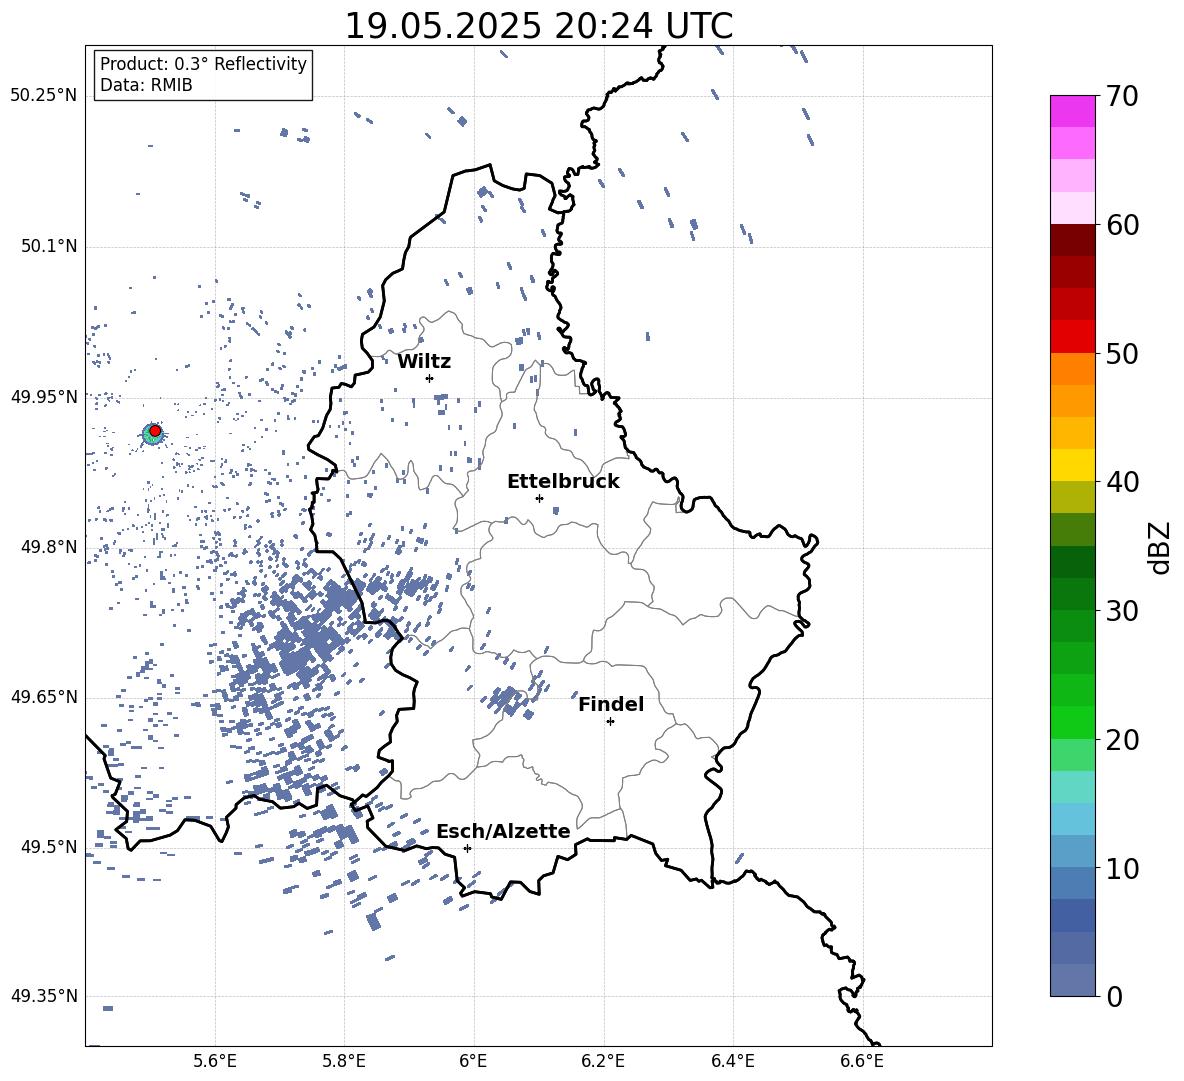Click the turquoise colorbar segment below 20
1184x1081 pixels.
(x=1072, y=787)
